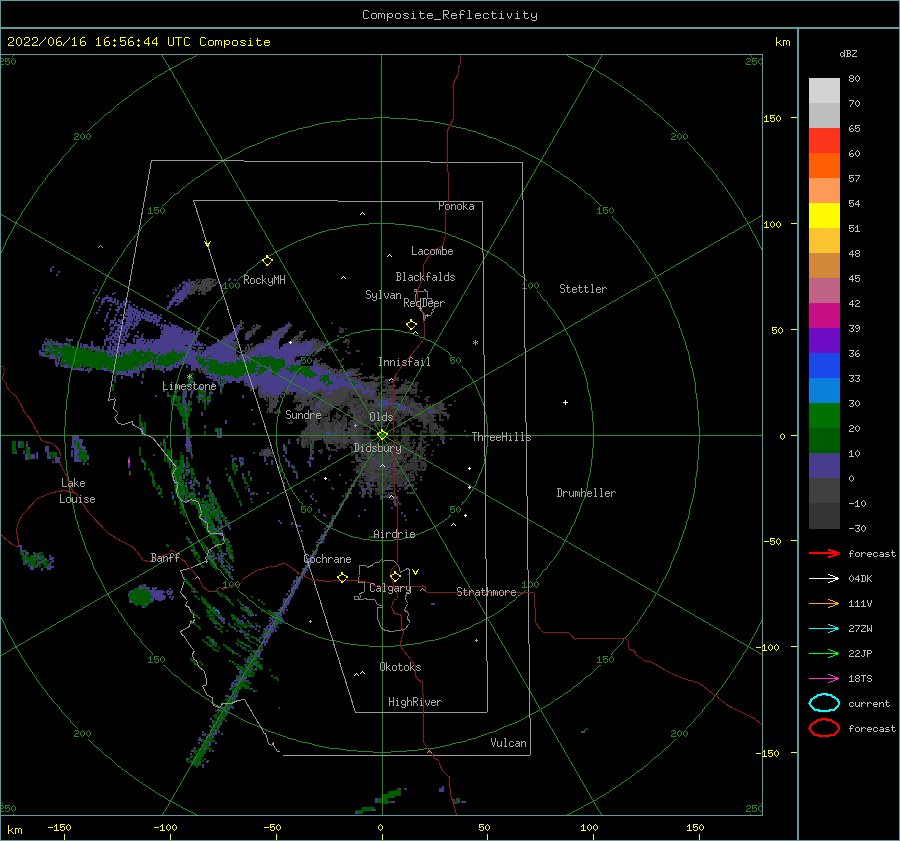The width and height of the screenshot is (900, 841).
Task: Click the Banff city label
Action: [165, 557]
